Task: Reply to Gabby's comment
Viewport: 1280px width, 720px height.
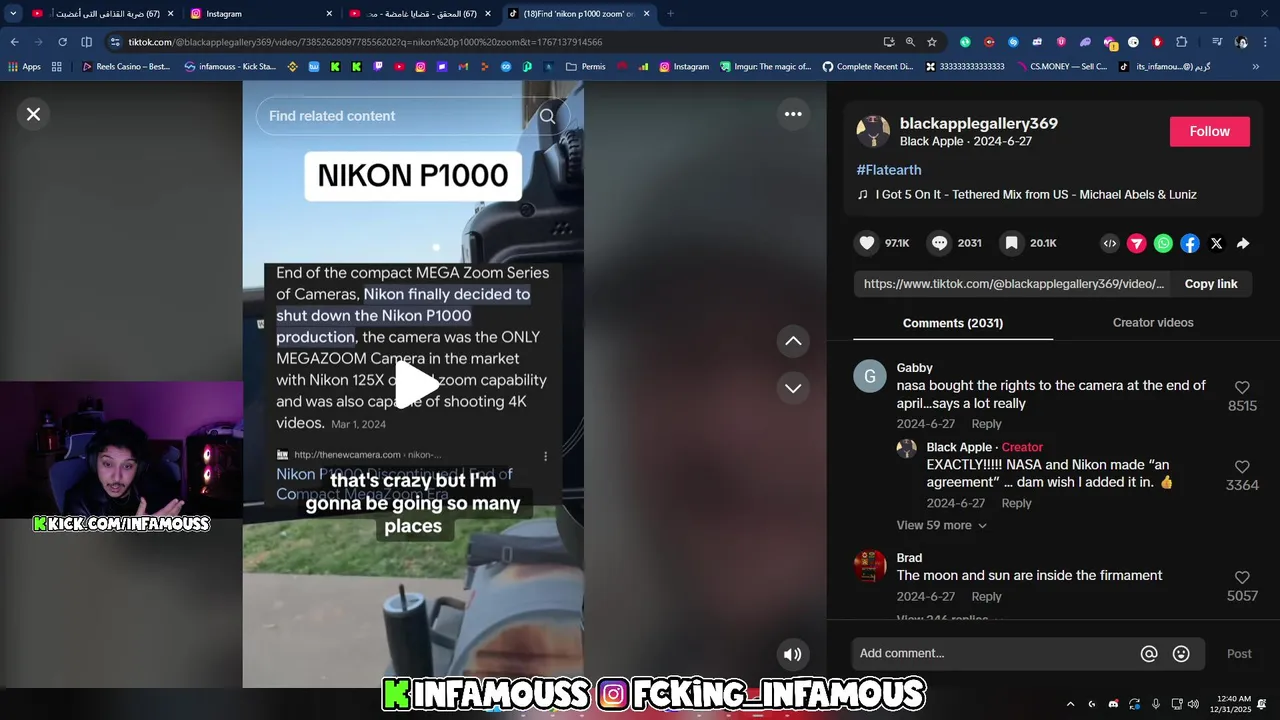Action: tap(986, 424)
